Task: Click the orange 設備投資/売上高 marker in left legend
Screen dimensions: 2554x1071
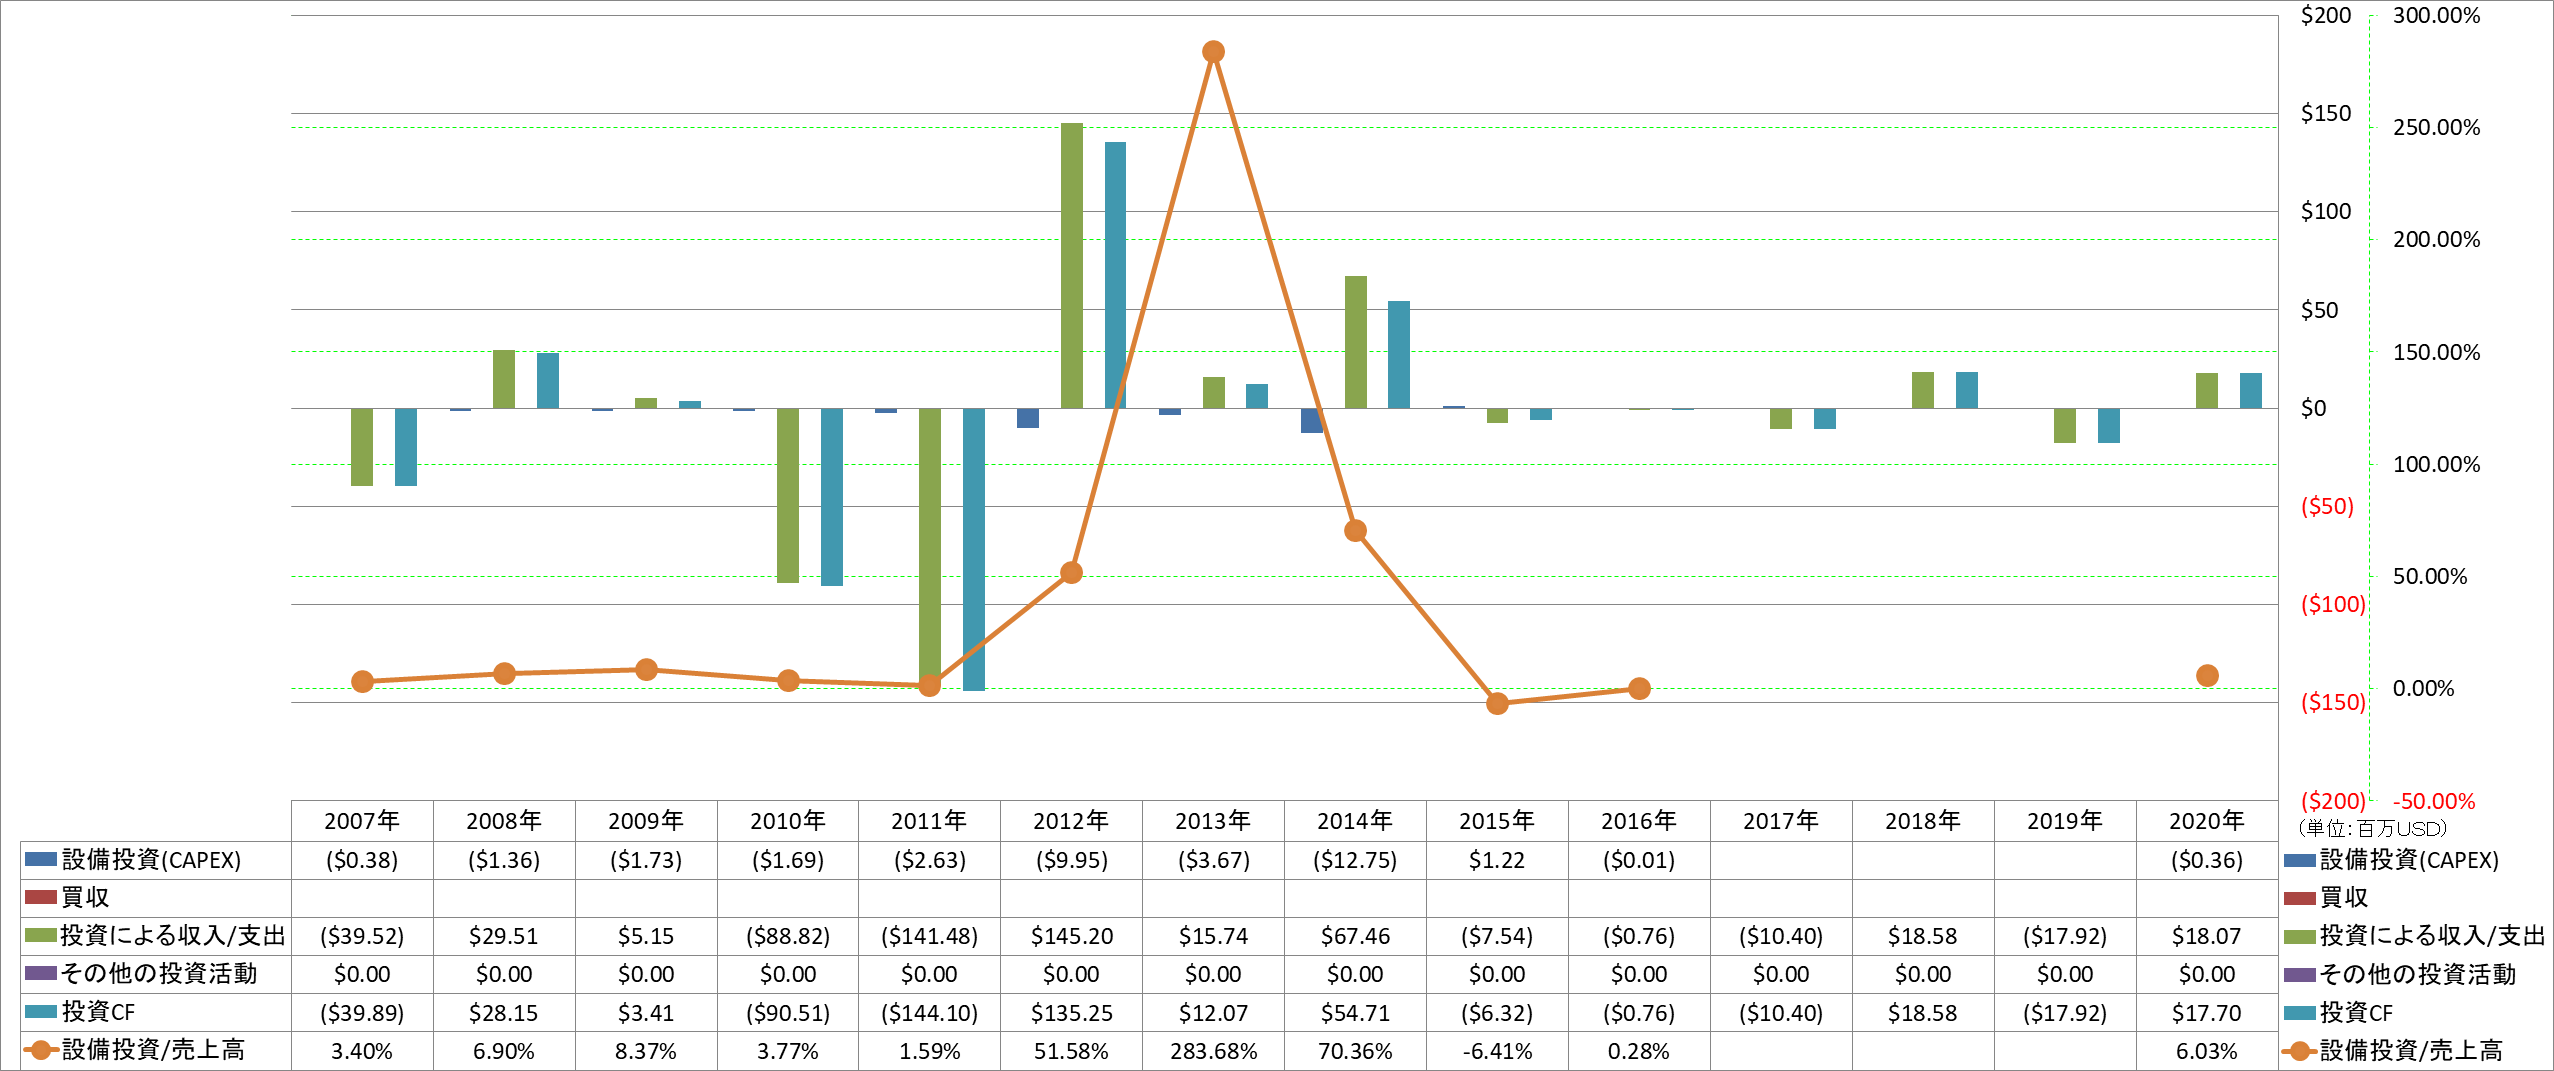Action: (x=41, y=1050)
